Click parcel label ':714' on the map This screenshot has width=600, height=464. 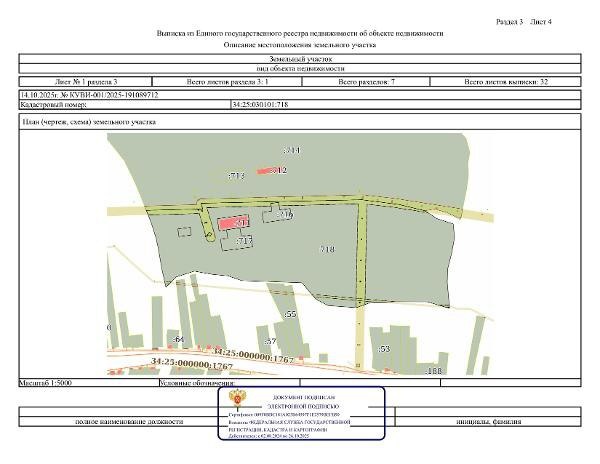[292, 150]
